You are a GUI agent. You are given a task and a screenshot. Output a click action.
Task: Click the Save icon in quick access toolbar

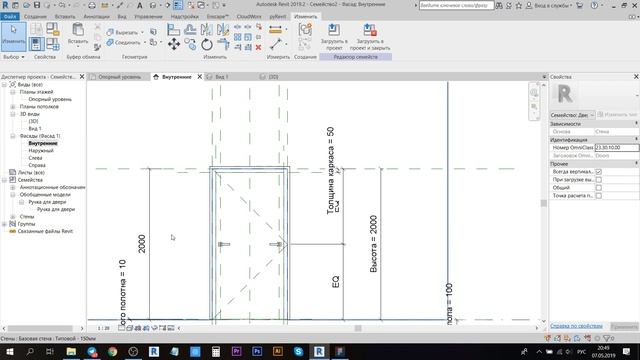click(37, 5)
